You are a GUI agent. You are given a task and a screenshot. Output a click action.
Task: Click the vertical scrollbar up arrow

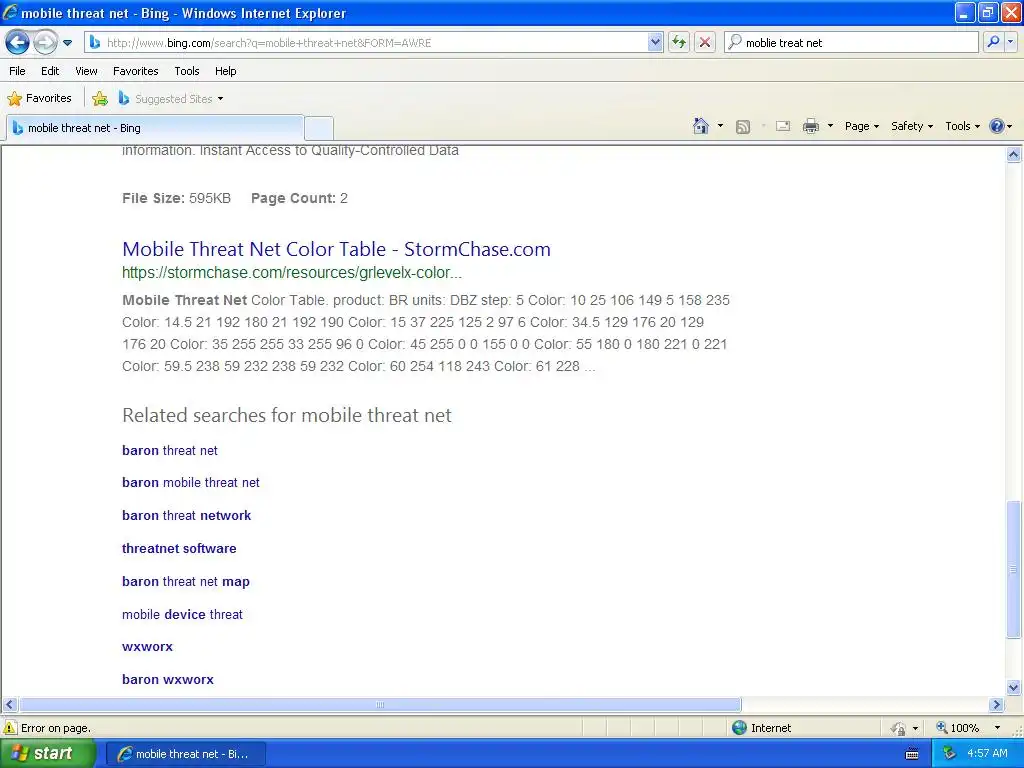[1014, 155]
